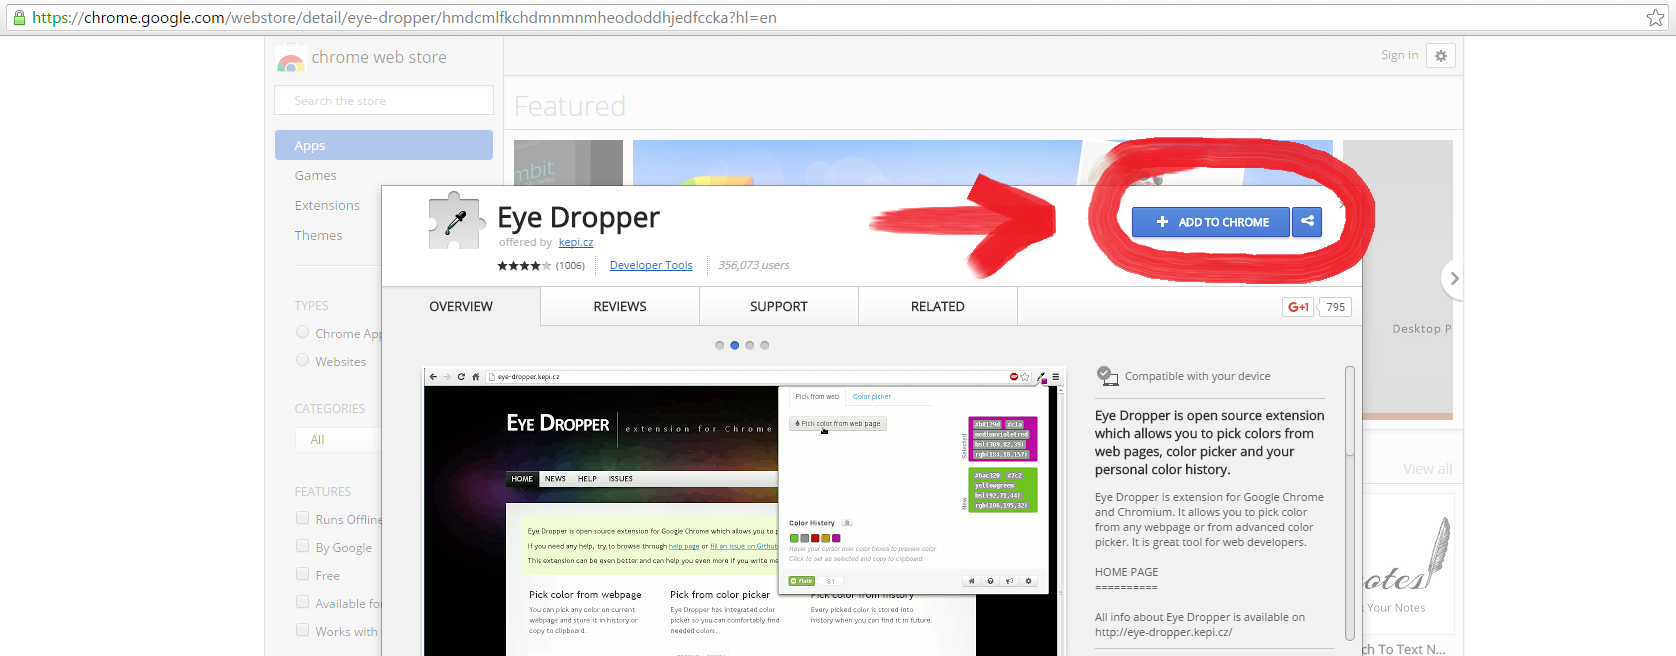Select the Chrome Apps radio button
1676x656 pixels.
pos(302,332)
